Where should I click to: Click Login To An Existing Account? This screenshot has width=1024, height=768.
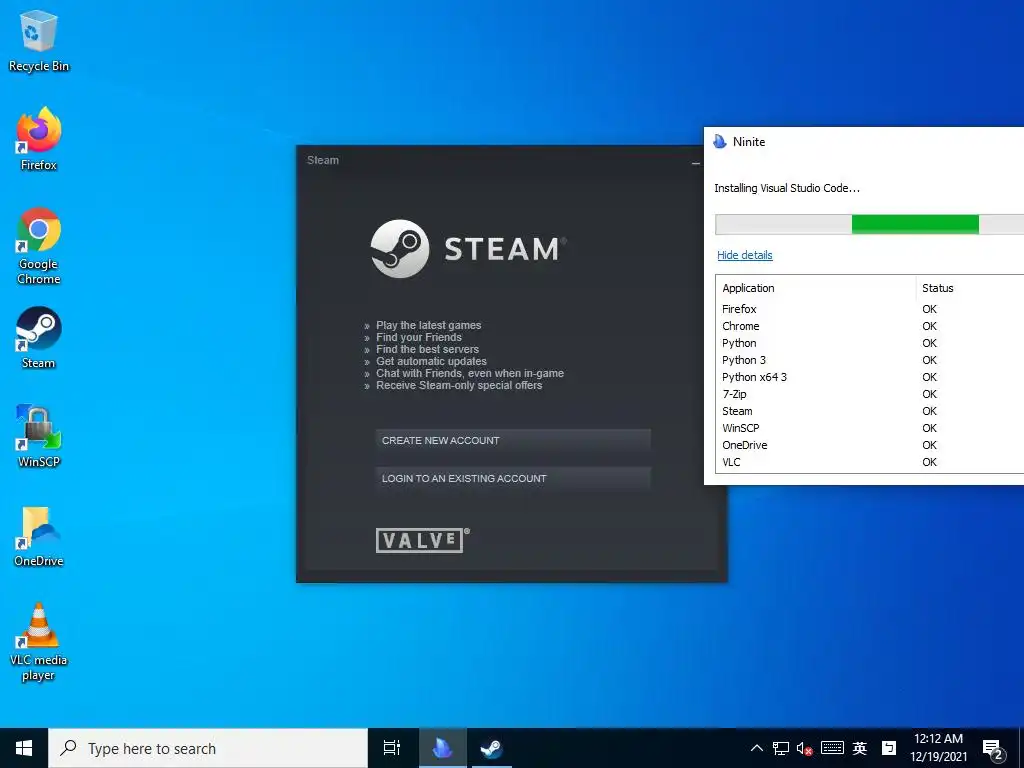[x=513, y=479]
